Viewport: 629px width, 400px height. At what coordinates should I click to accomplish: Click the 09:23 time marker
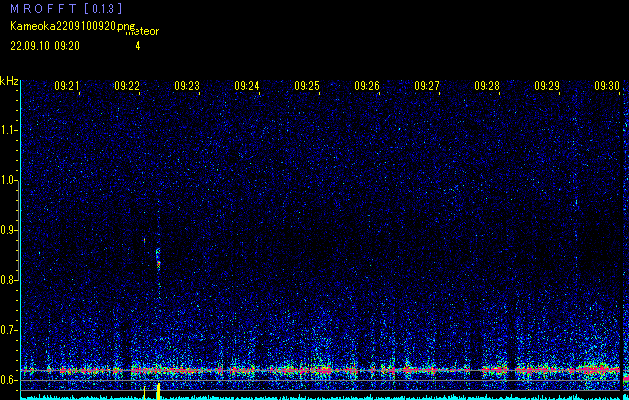[x=187, y=86]
